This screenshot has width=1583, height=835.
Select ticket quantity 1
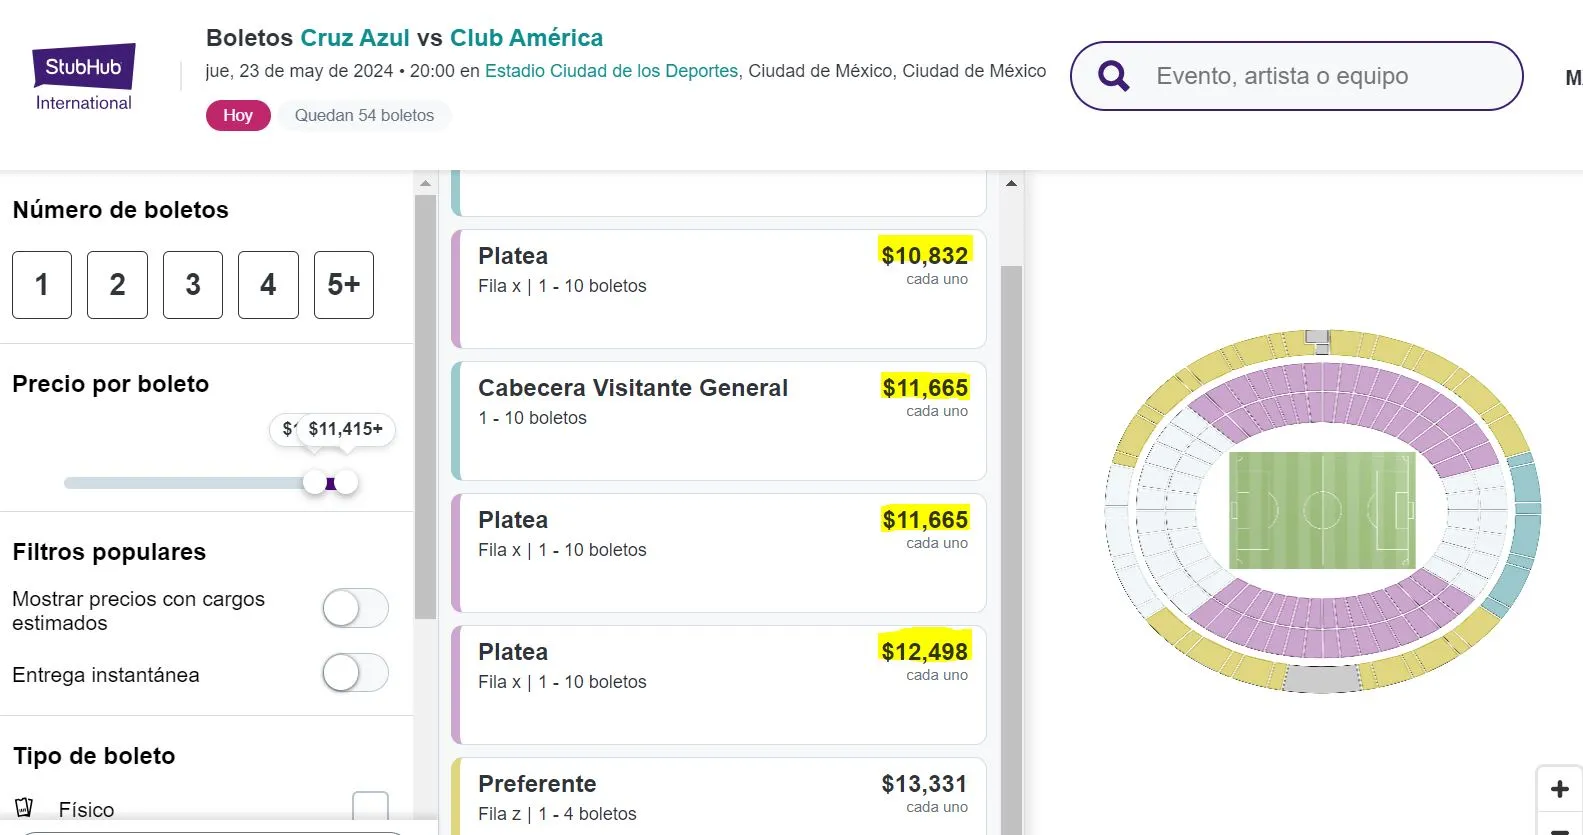point(41,285)
